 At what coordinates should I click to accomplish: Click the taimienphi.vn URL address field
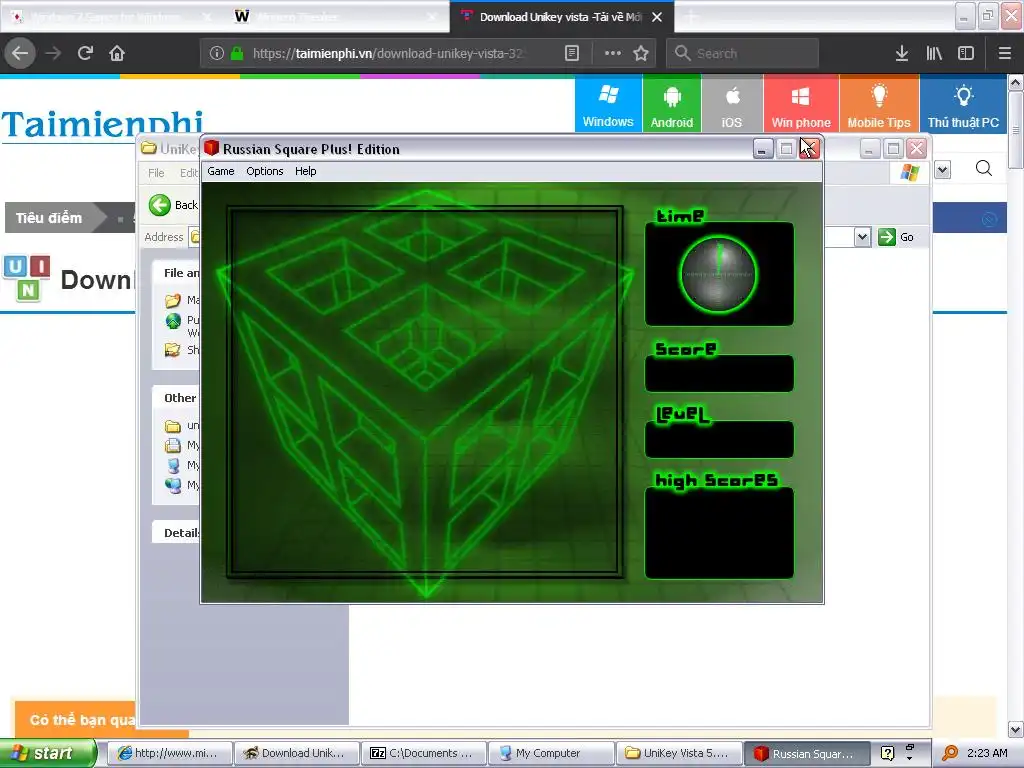coord(389,54)
